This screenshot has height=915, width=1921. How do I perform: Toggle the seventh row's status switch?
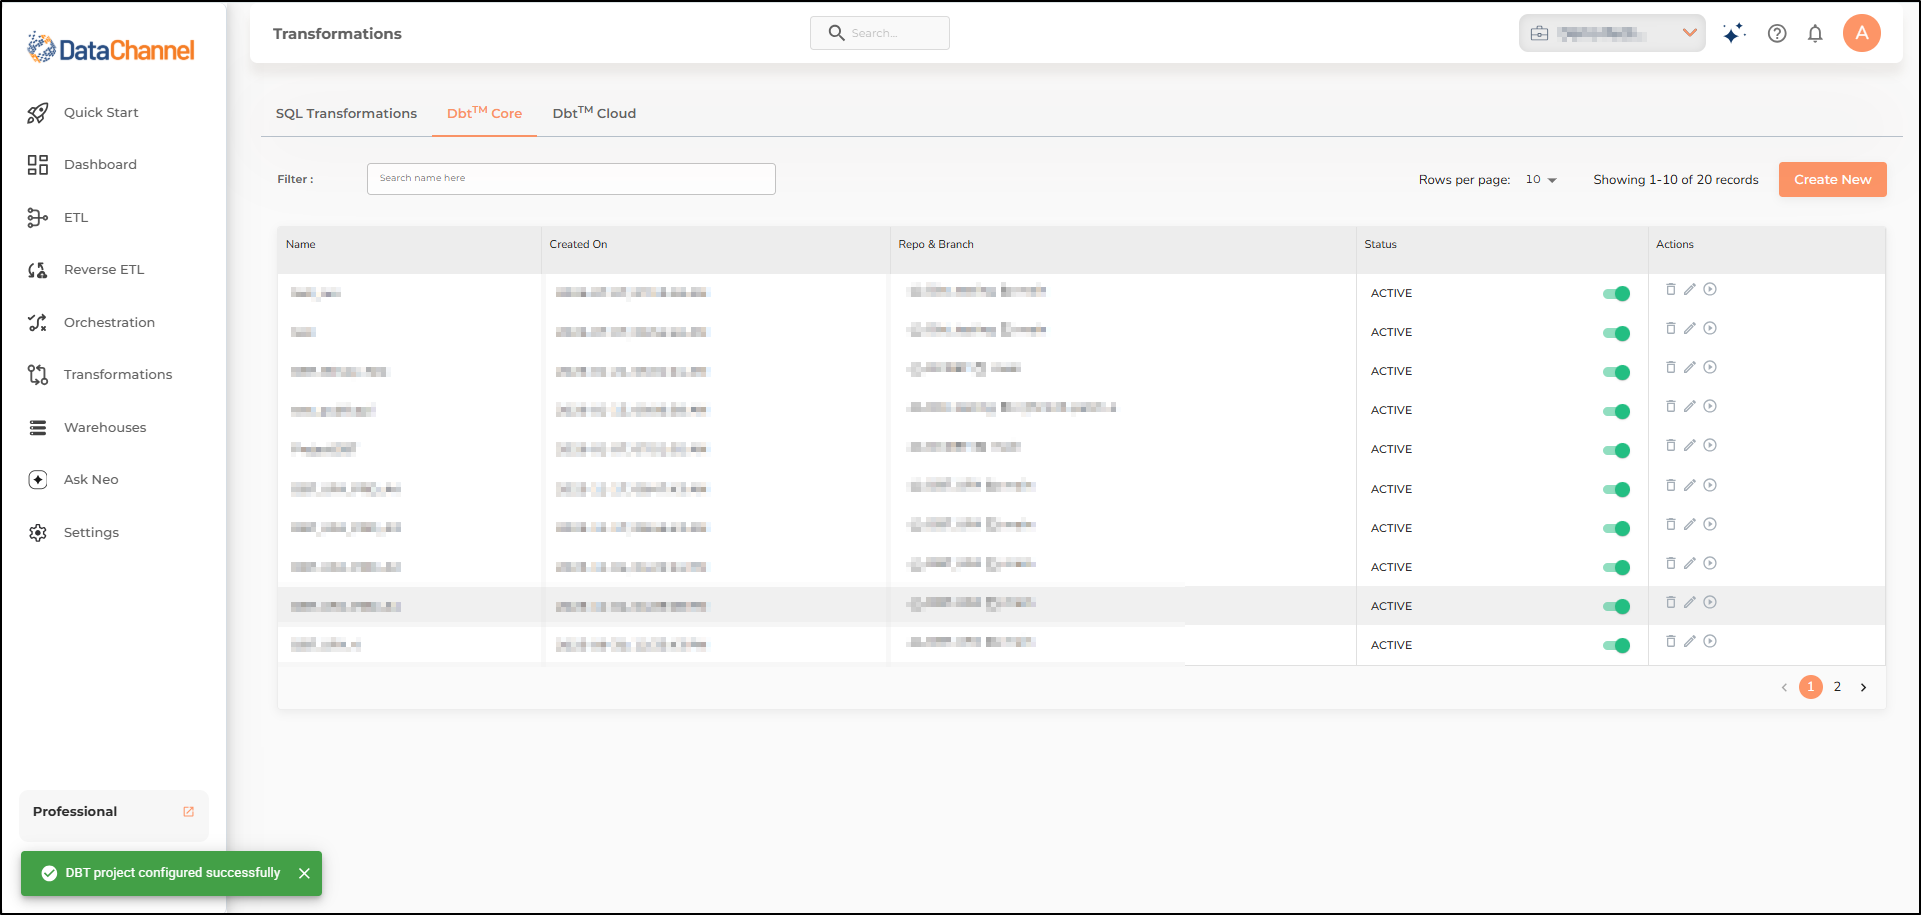(x=1616, y=528)
